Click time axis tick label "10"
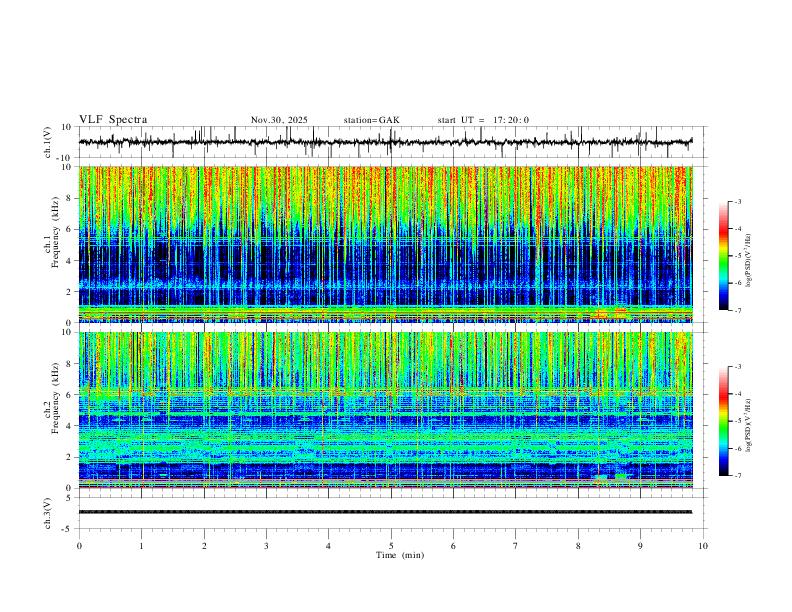 (x=703, y=546)
